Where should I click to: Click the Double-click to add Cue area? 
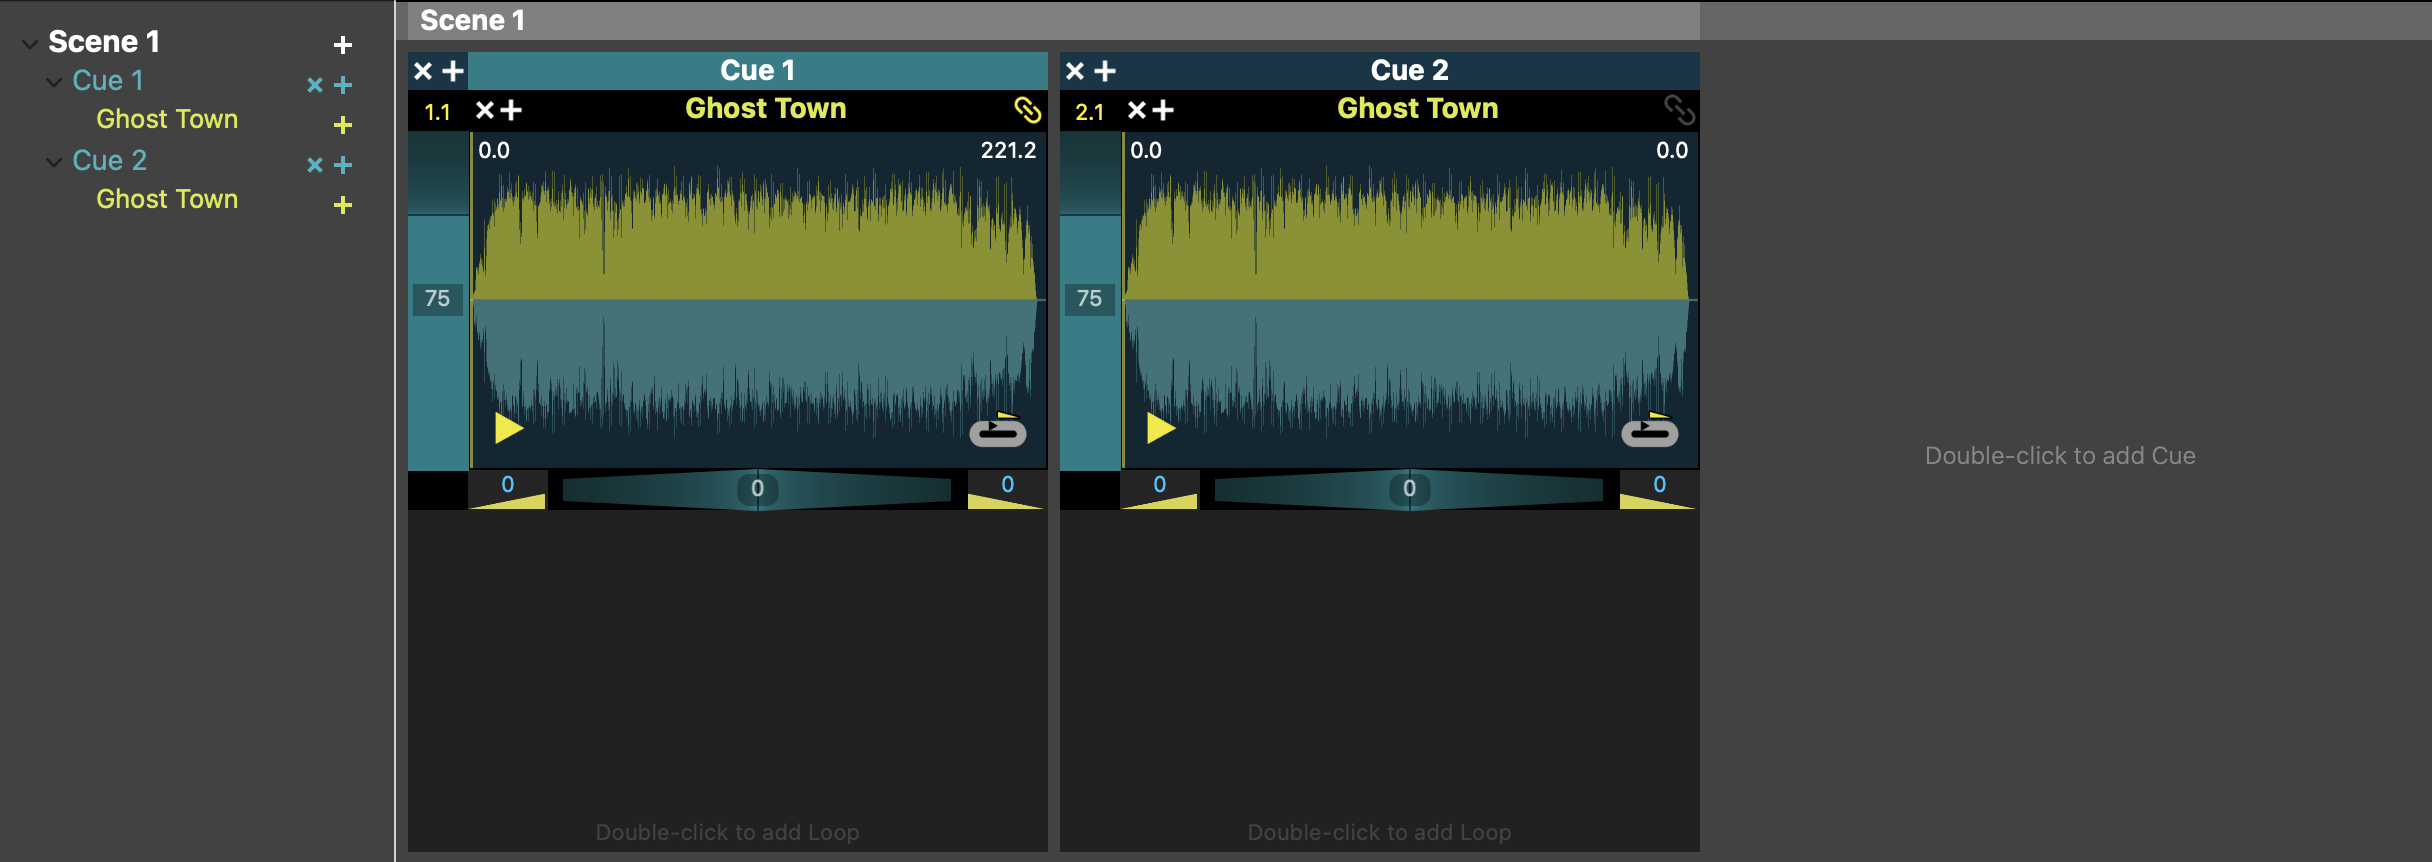click(x=2061, y=456)
